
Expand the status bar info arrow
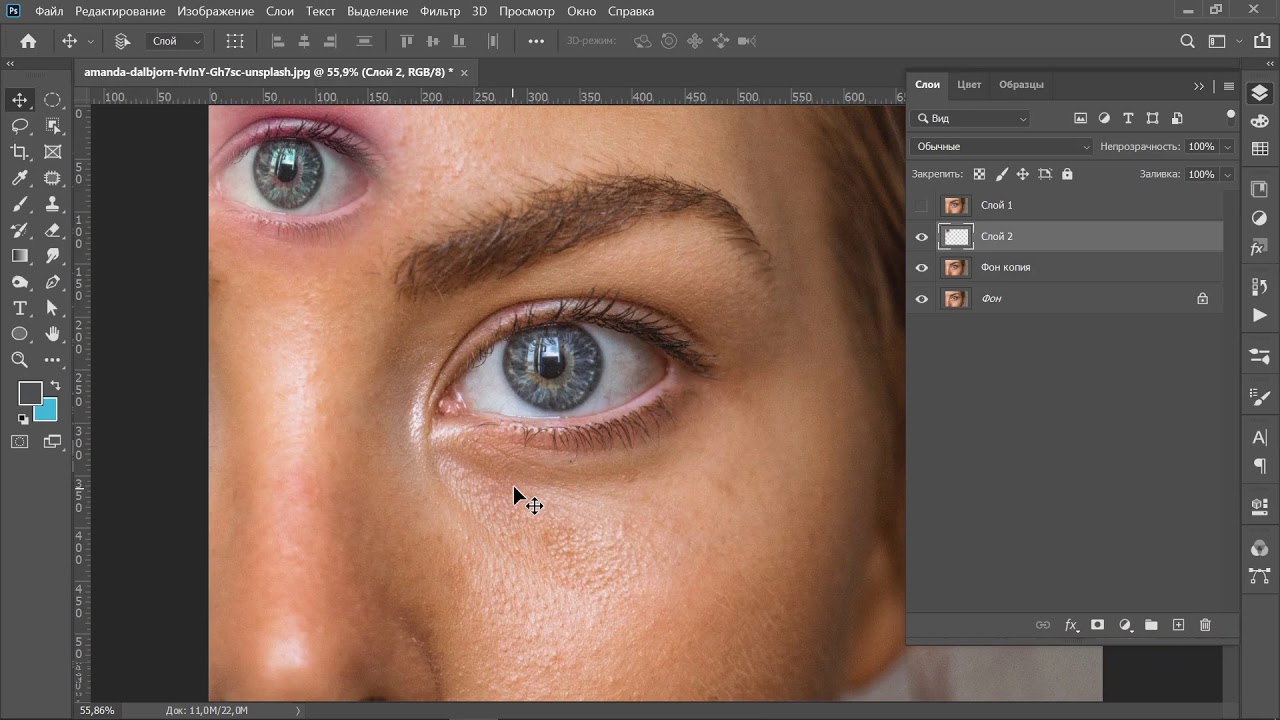tap(298, 711)
